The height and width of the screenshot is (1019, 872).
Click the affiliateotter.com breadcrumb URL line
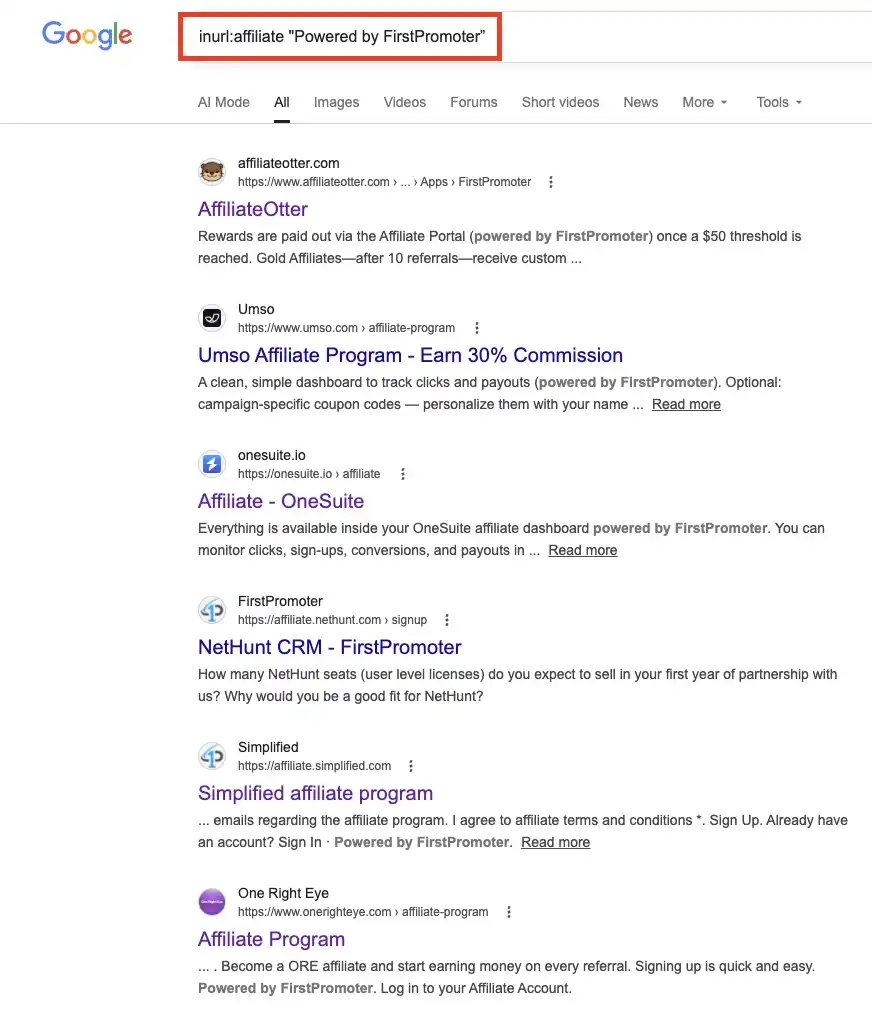[x=384, y=182]
